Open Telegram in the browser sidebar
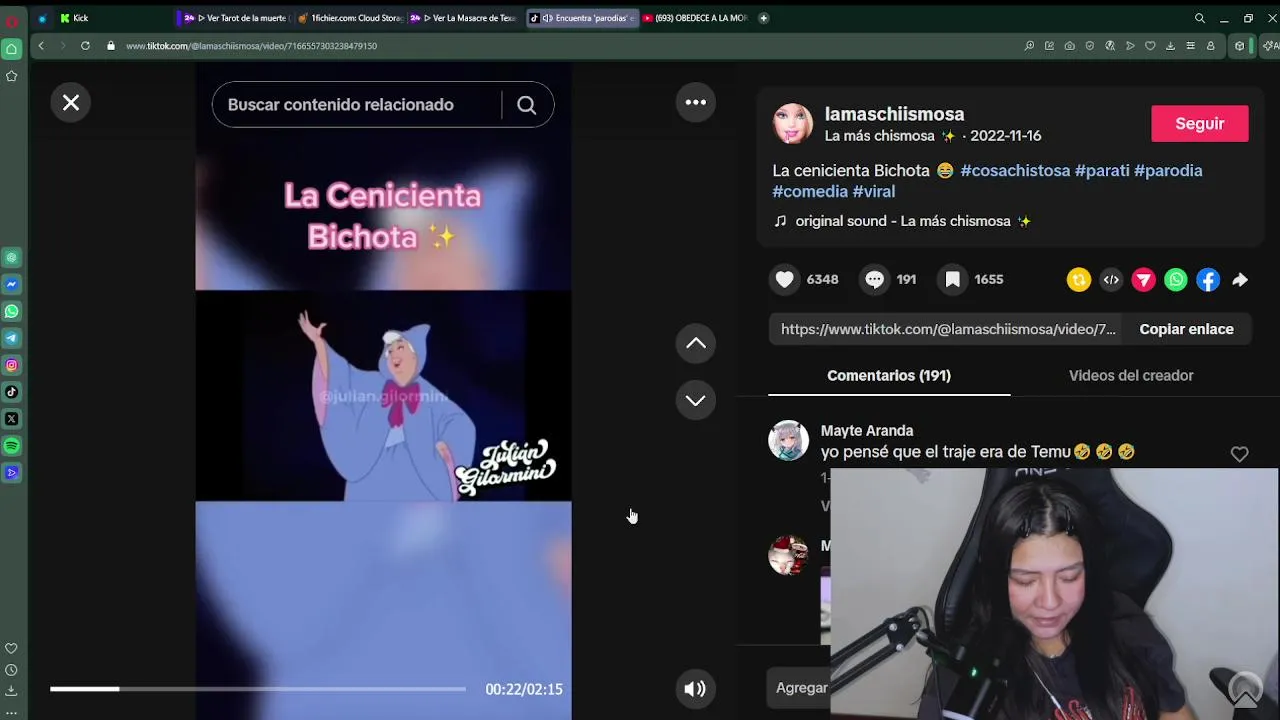The height and width of the screenshot is (720, 1280). (12, 339)
